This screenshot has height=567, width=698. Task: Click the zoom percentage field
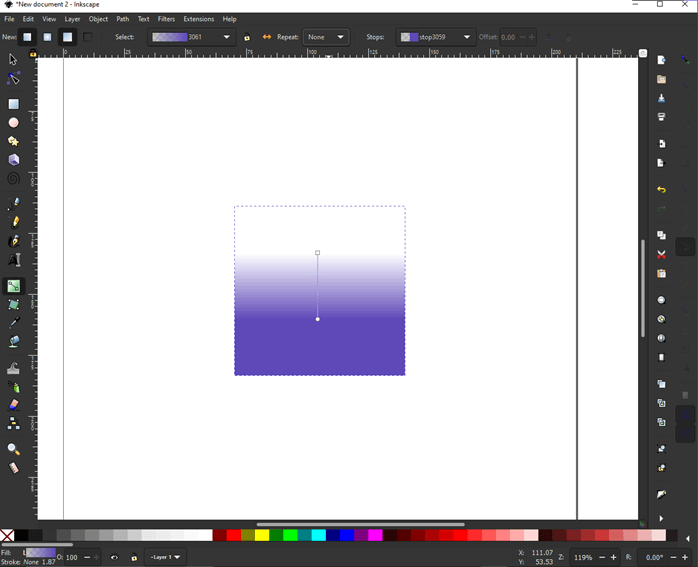583,557
